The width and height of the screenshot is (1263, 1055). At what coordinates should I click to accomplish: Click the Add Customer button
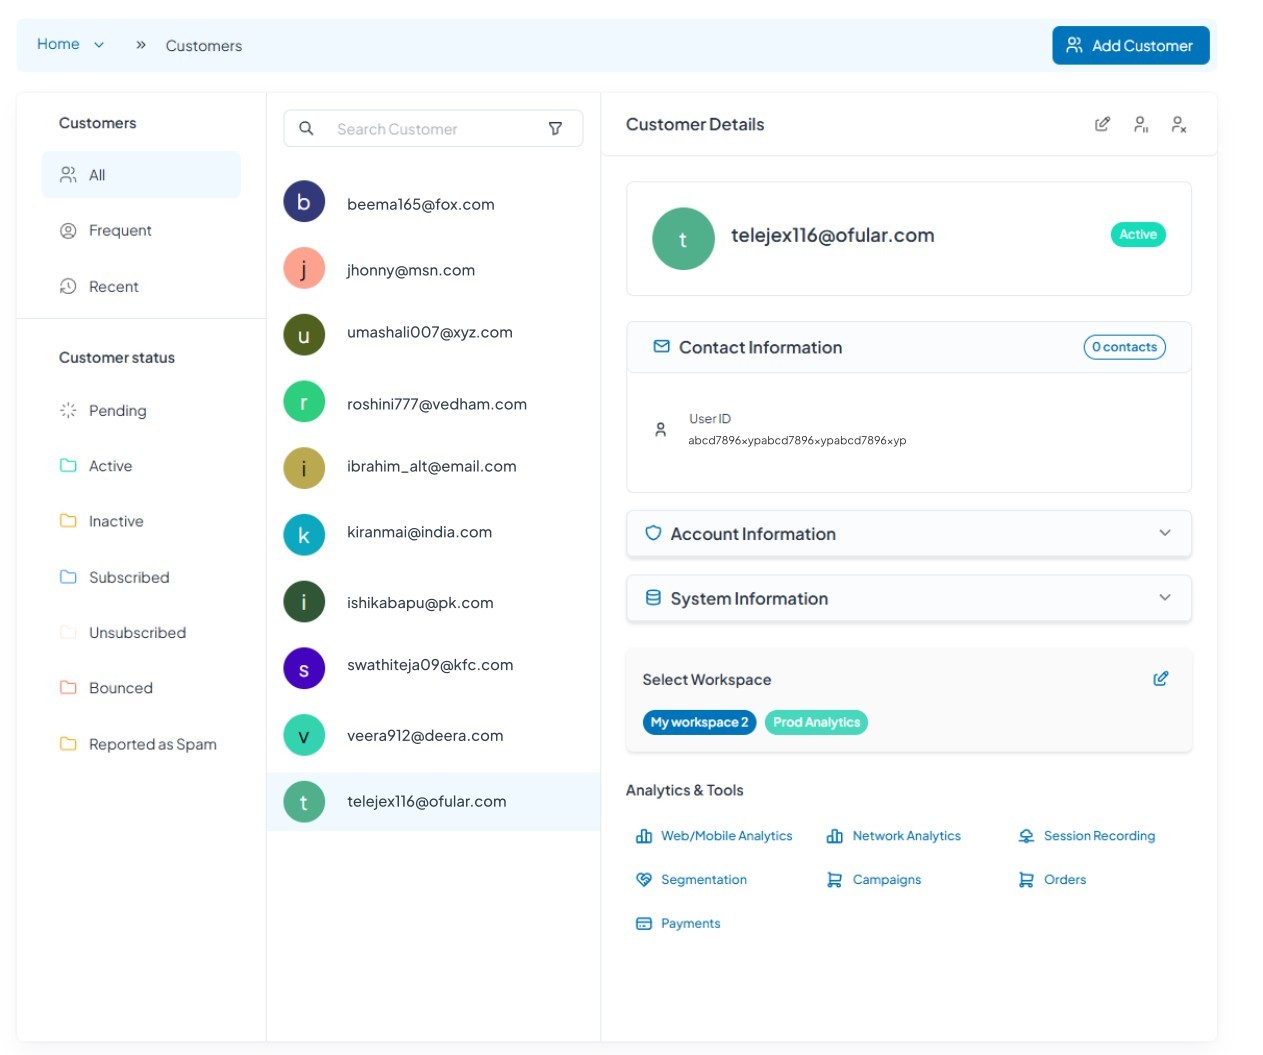(1130, 45)
